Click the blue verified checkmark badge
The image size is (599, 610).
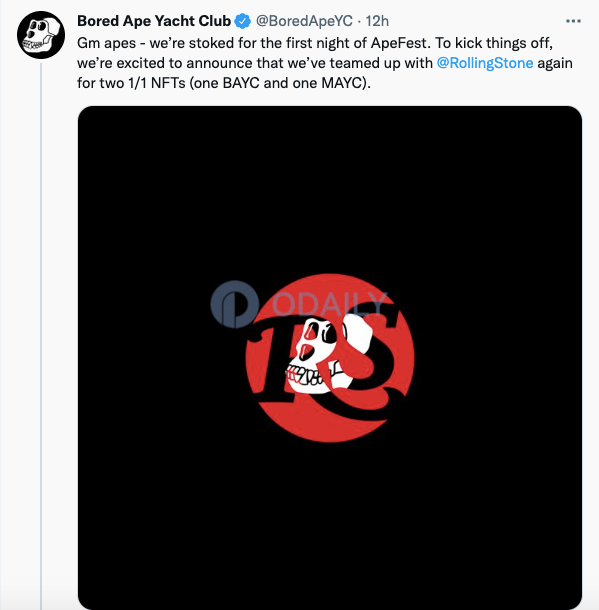(x=243, y=21)
